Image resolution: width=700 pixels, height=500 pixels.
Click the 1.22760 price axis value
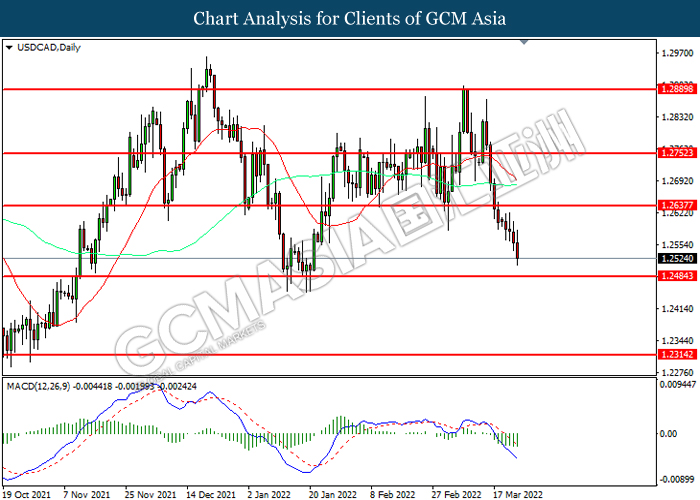point(678,372)
